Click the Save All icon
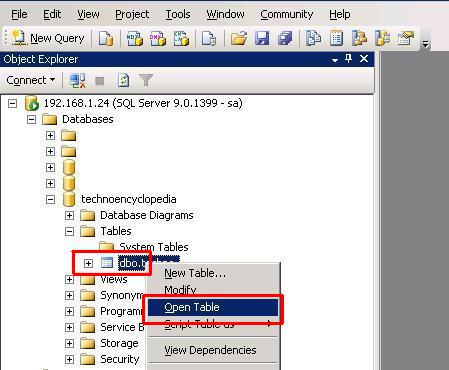Viewport: 449px width, 370px height. pos(285,38)
